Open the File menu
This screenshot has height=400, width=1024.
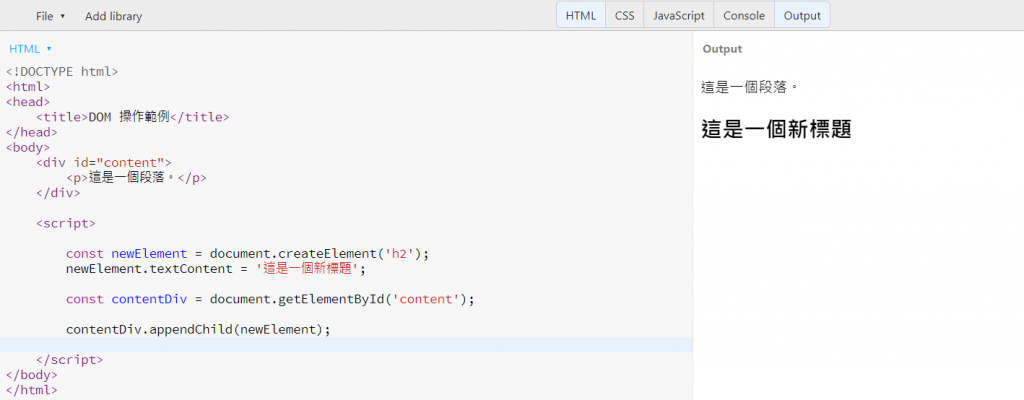click(50, 16)
